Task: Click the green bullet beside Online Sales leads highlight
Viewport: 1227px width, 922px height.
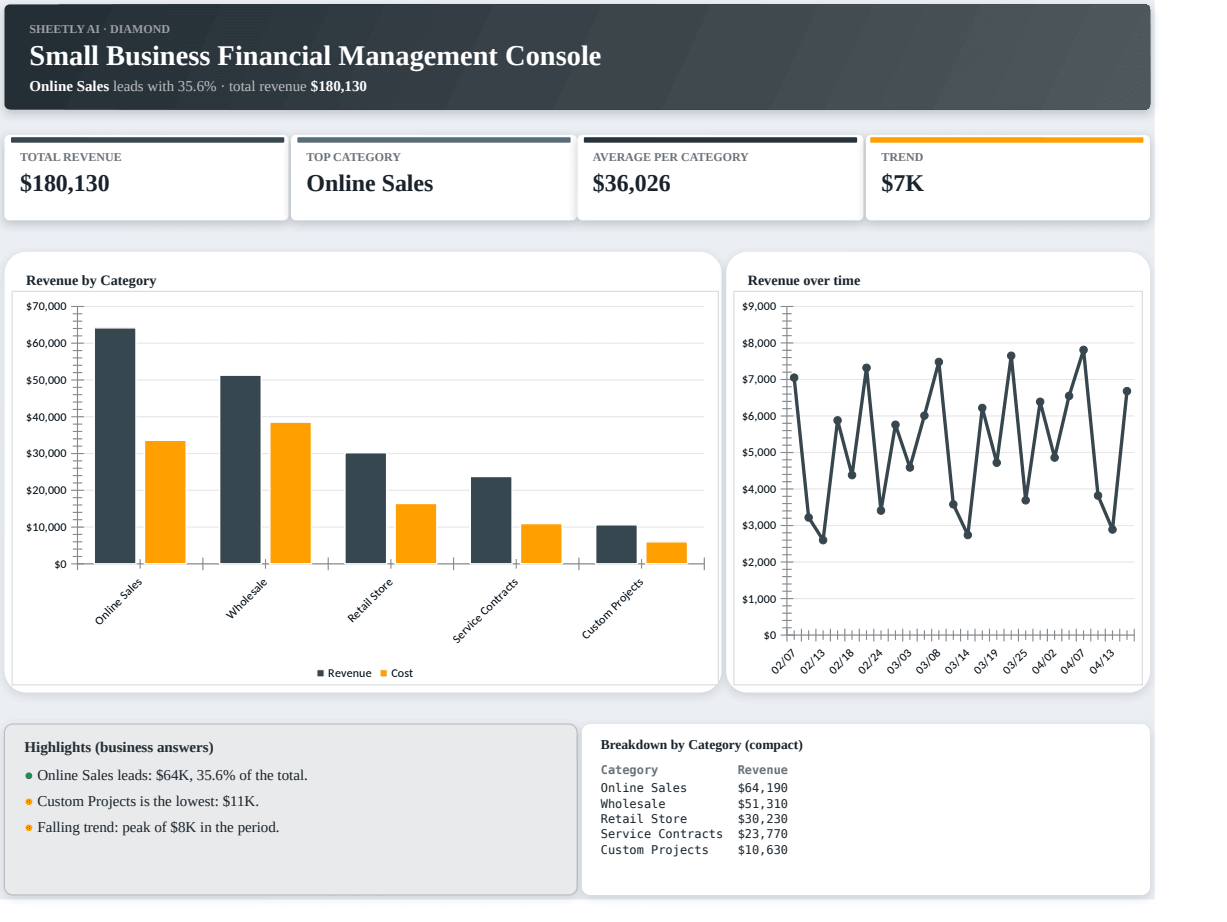Action: pos(29,776)
